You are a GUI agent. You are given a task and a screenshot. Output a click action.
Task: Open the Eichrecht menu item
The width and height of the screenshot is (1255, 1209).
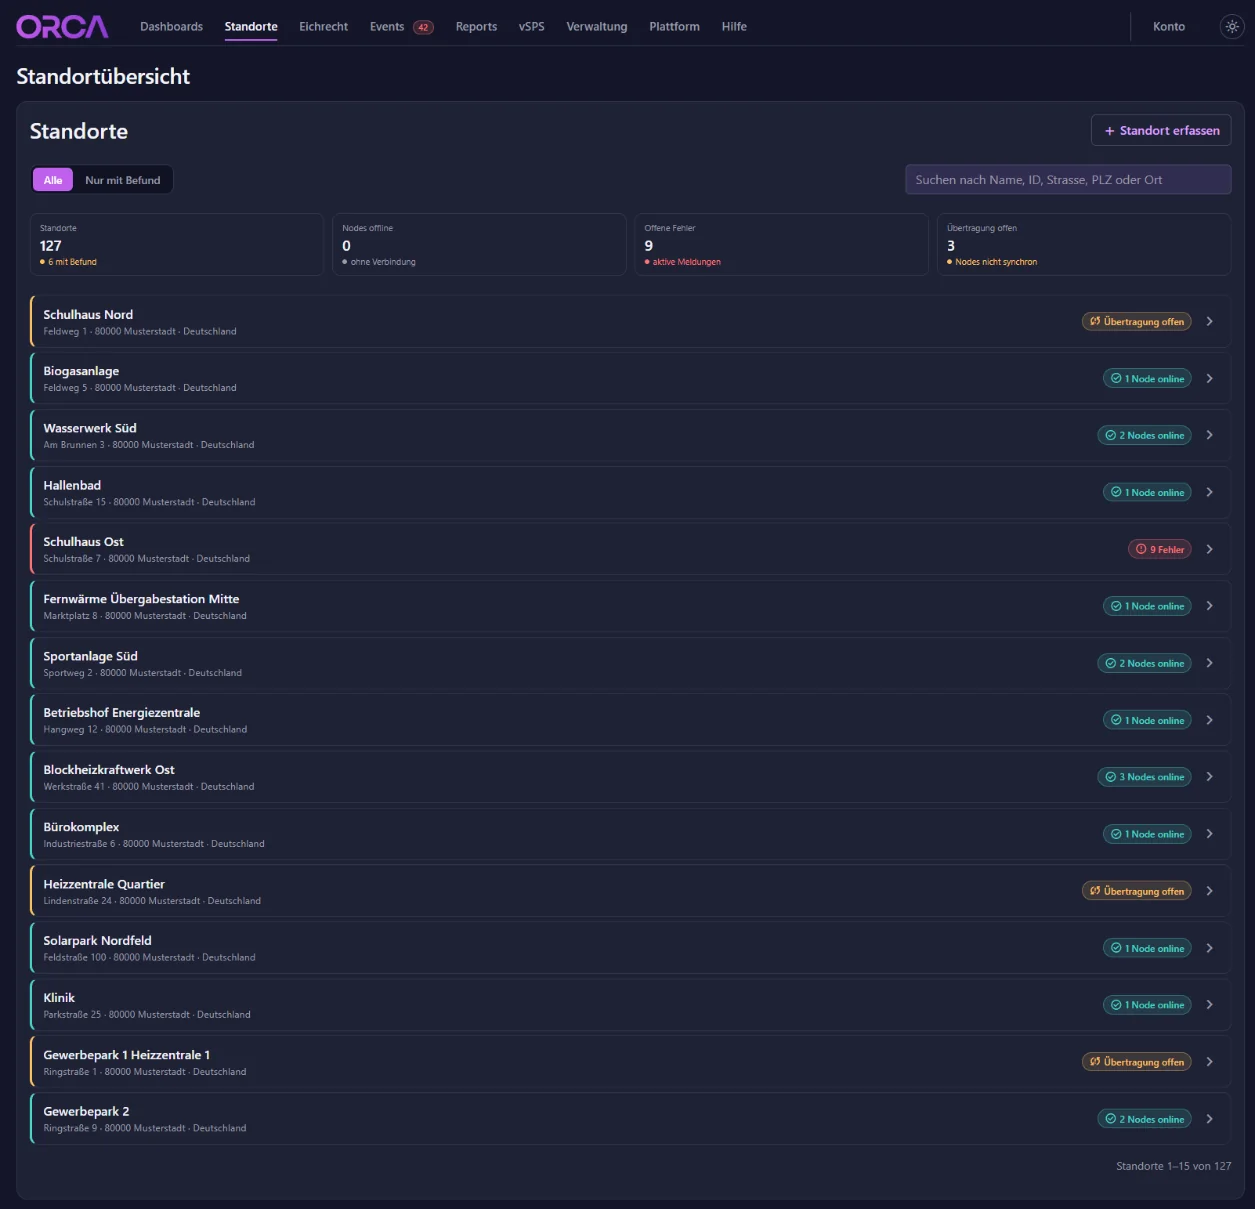324,27
